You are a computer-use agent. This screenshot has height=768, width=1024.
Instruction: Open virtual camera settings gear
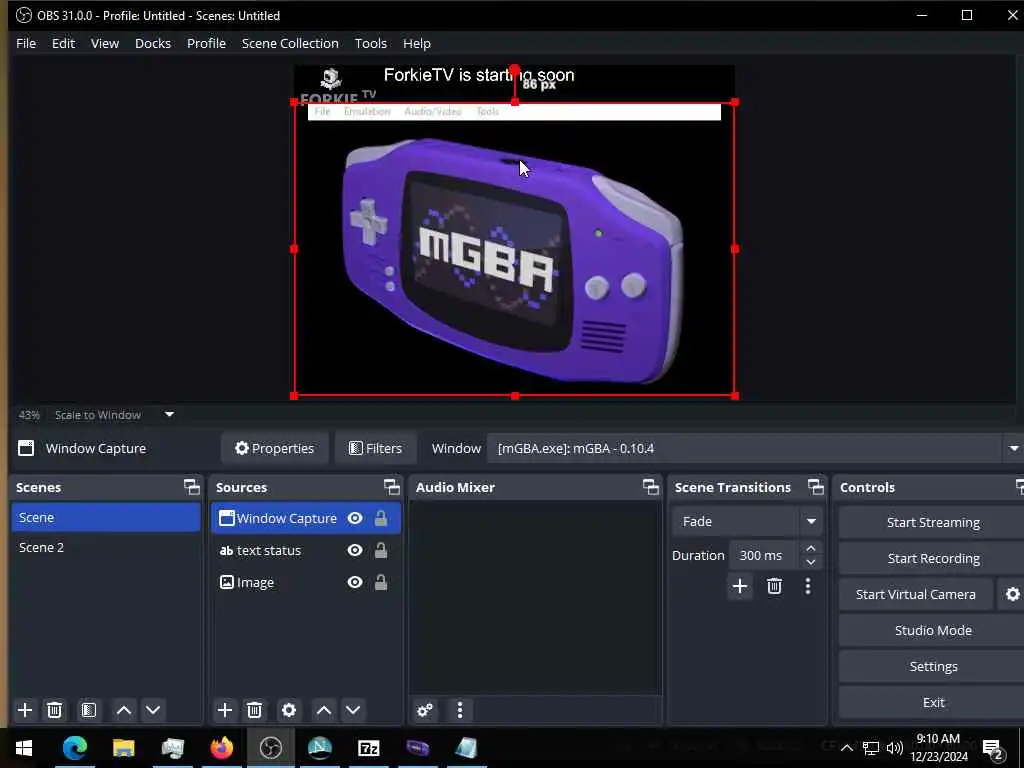coord(1012,594)
